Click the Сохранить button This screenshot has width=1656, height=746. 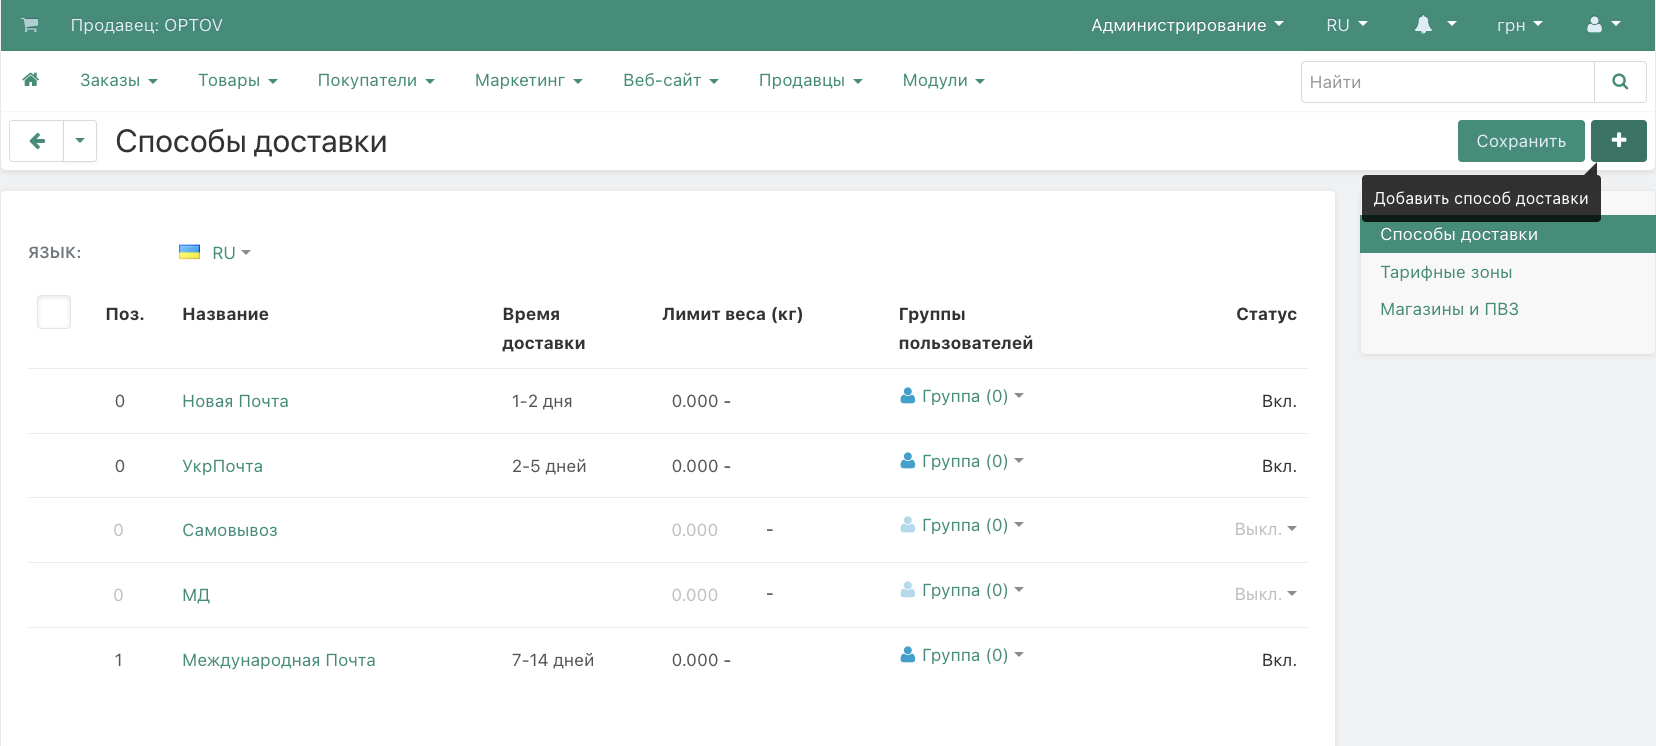[x=1520, y=141]
